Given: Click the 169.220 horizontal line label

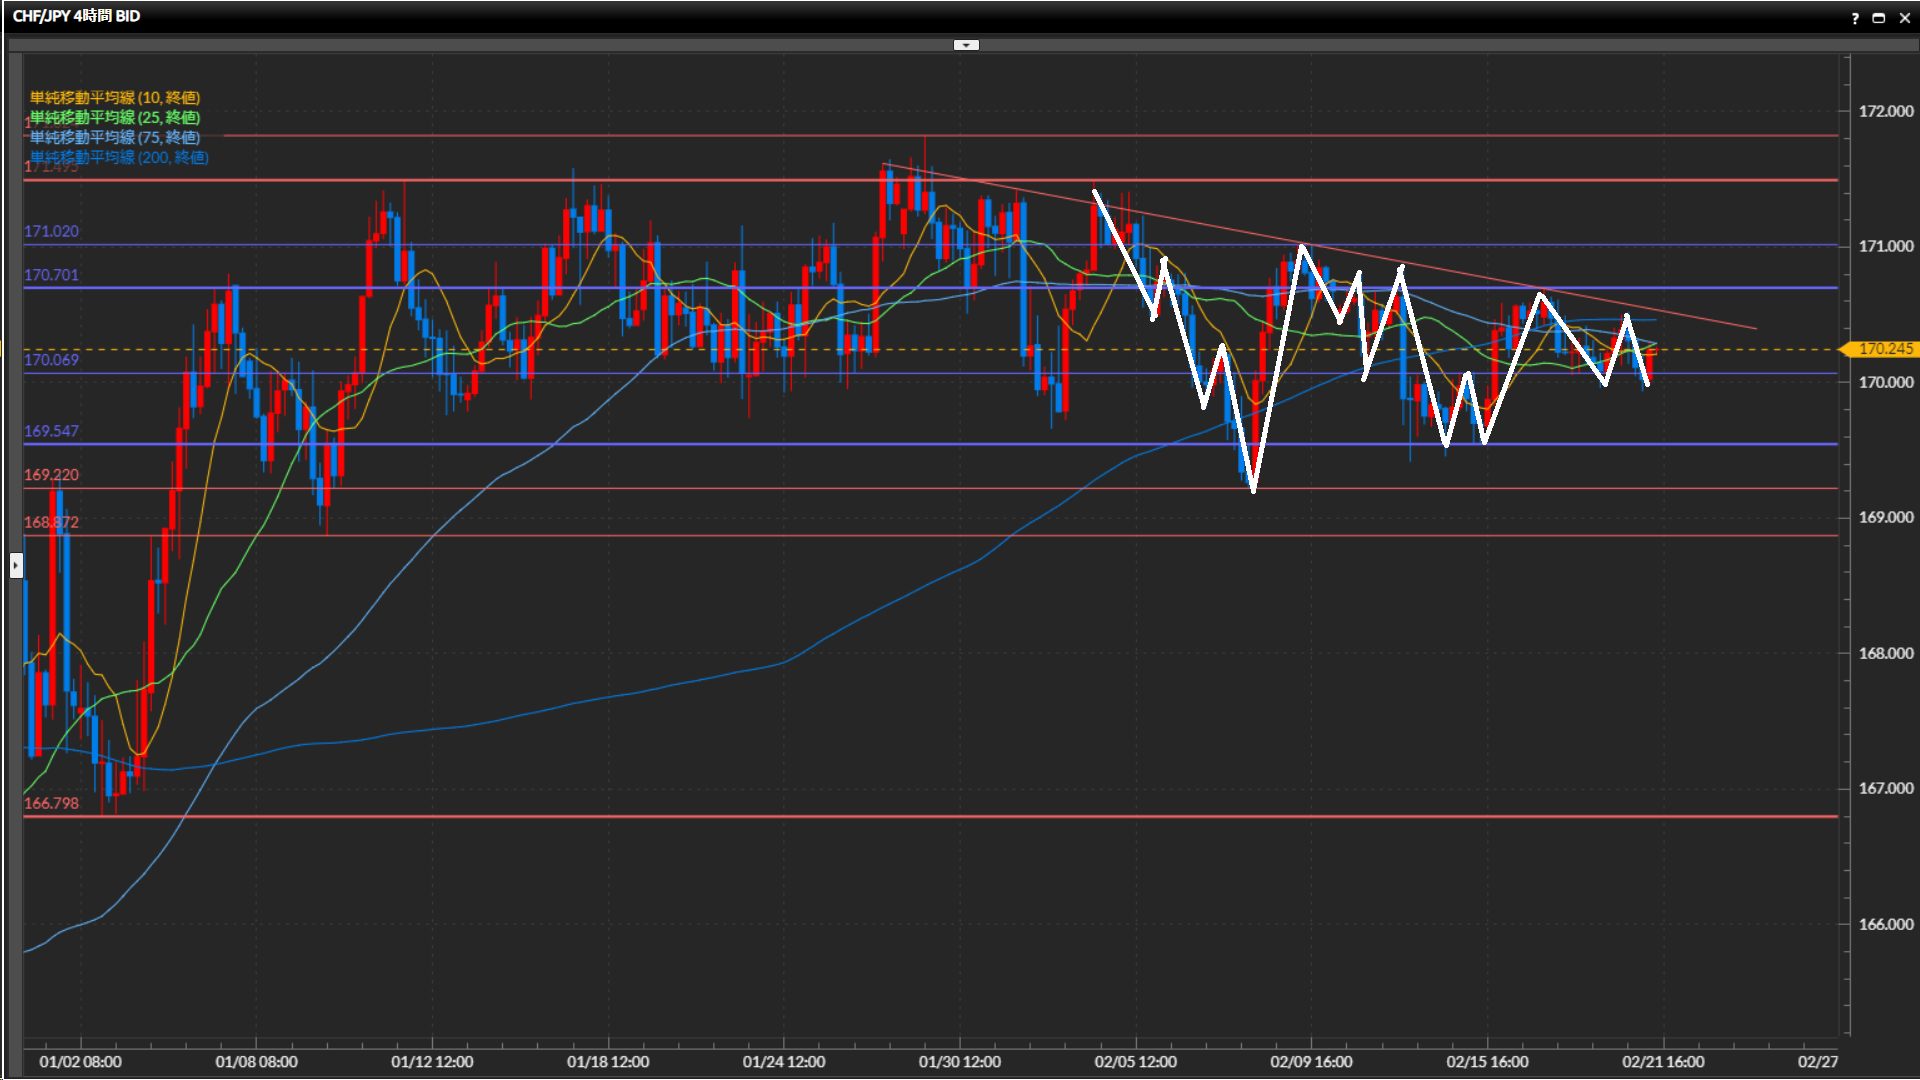Looking at the screenshot, I should pos(51,475).
